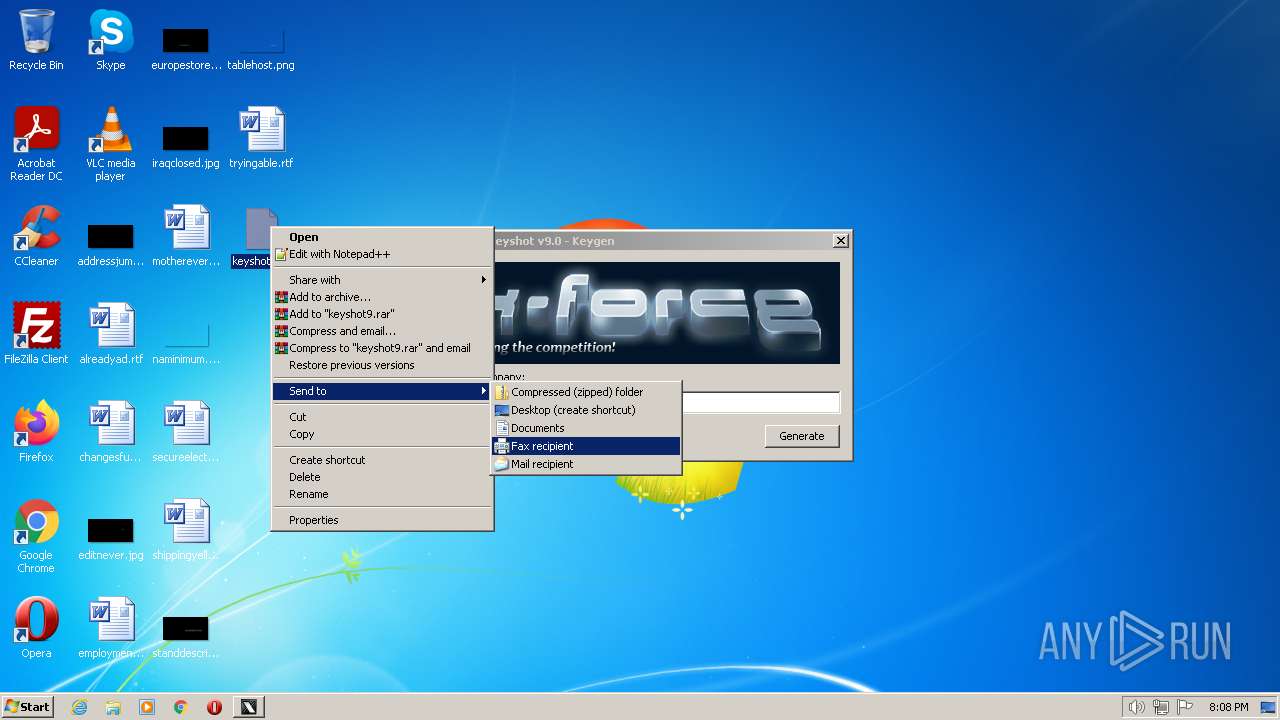Screen dimensions: 1280x720
Task: Select the naminimum... file icon
Action: coord(186,340)
